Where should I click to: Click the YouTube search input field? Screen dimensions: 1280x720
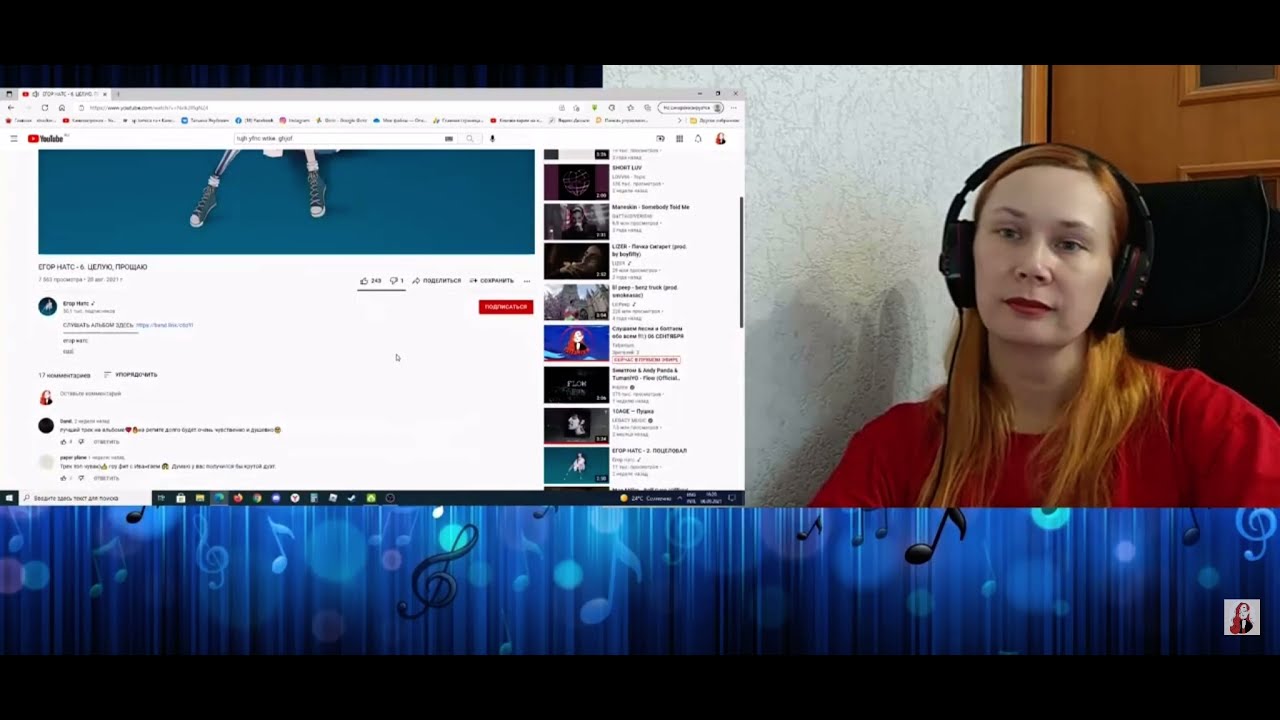[x=338, y=139]
